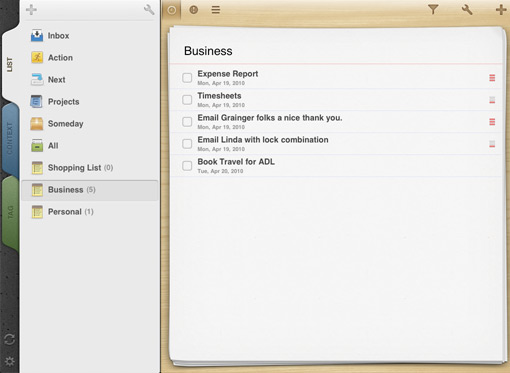Click the Business list heading
510x373 pixels.
click(208, 51)
